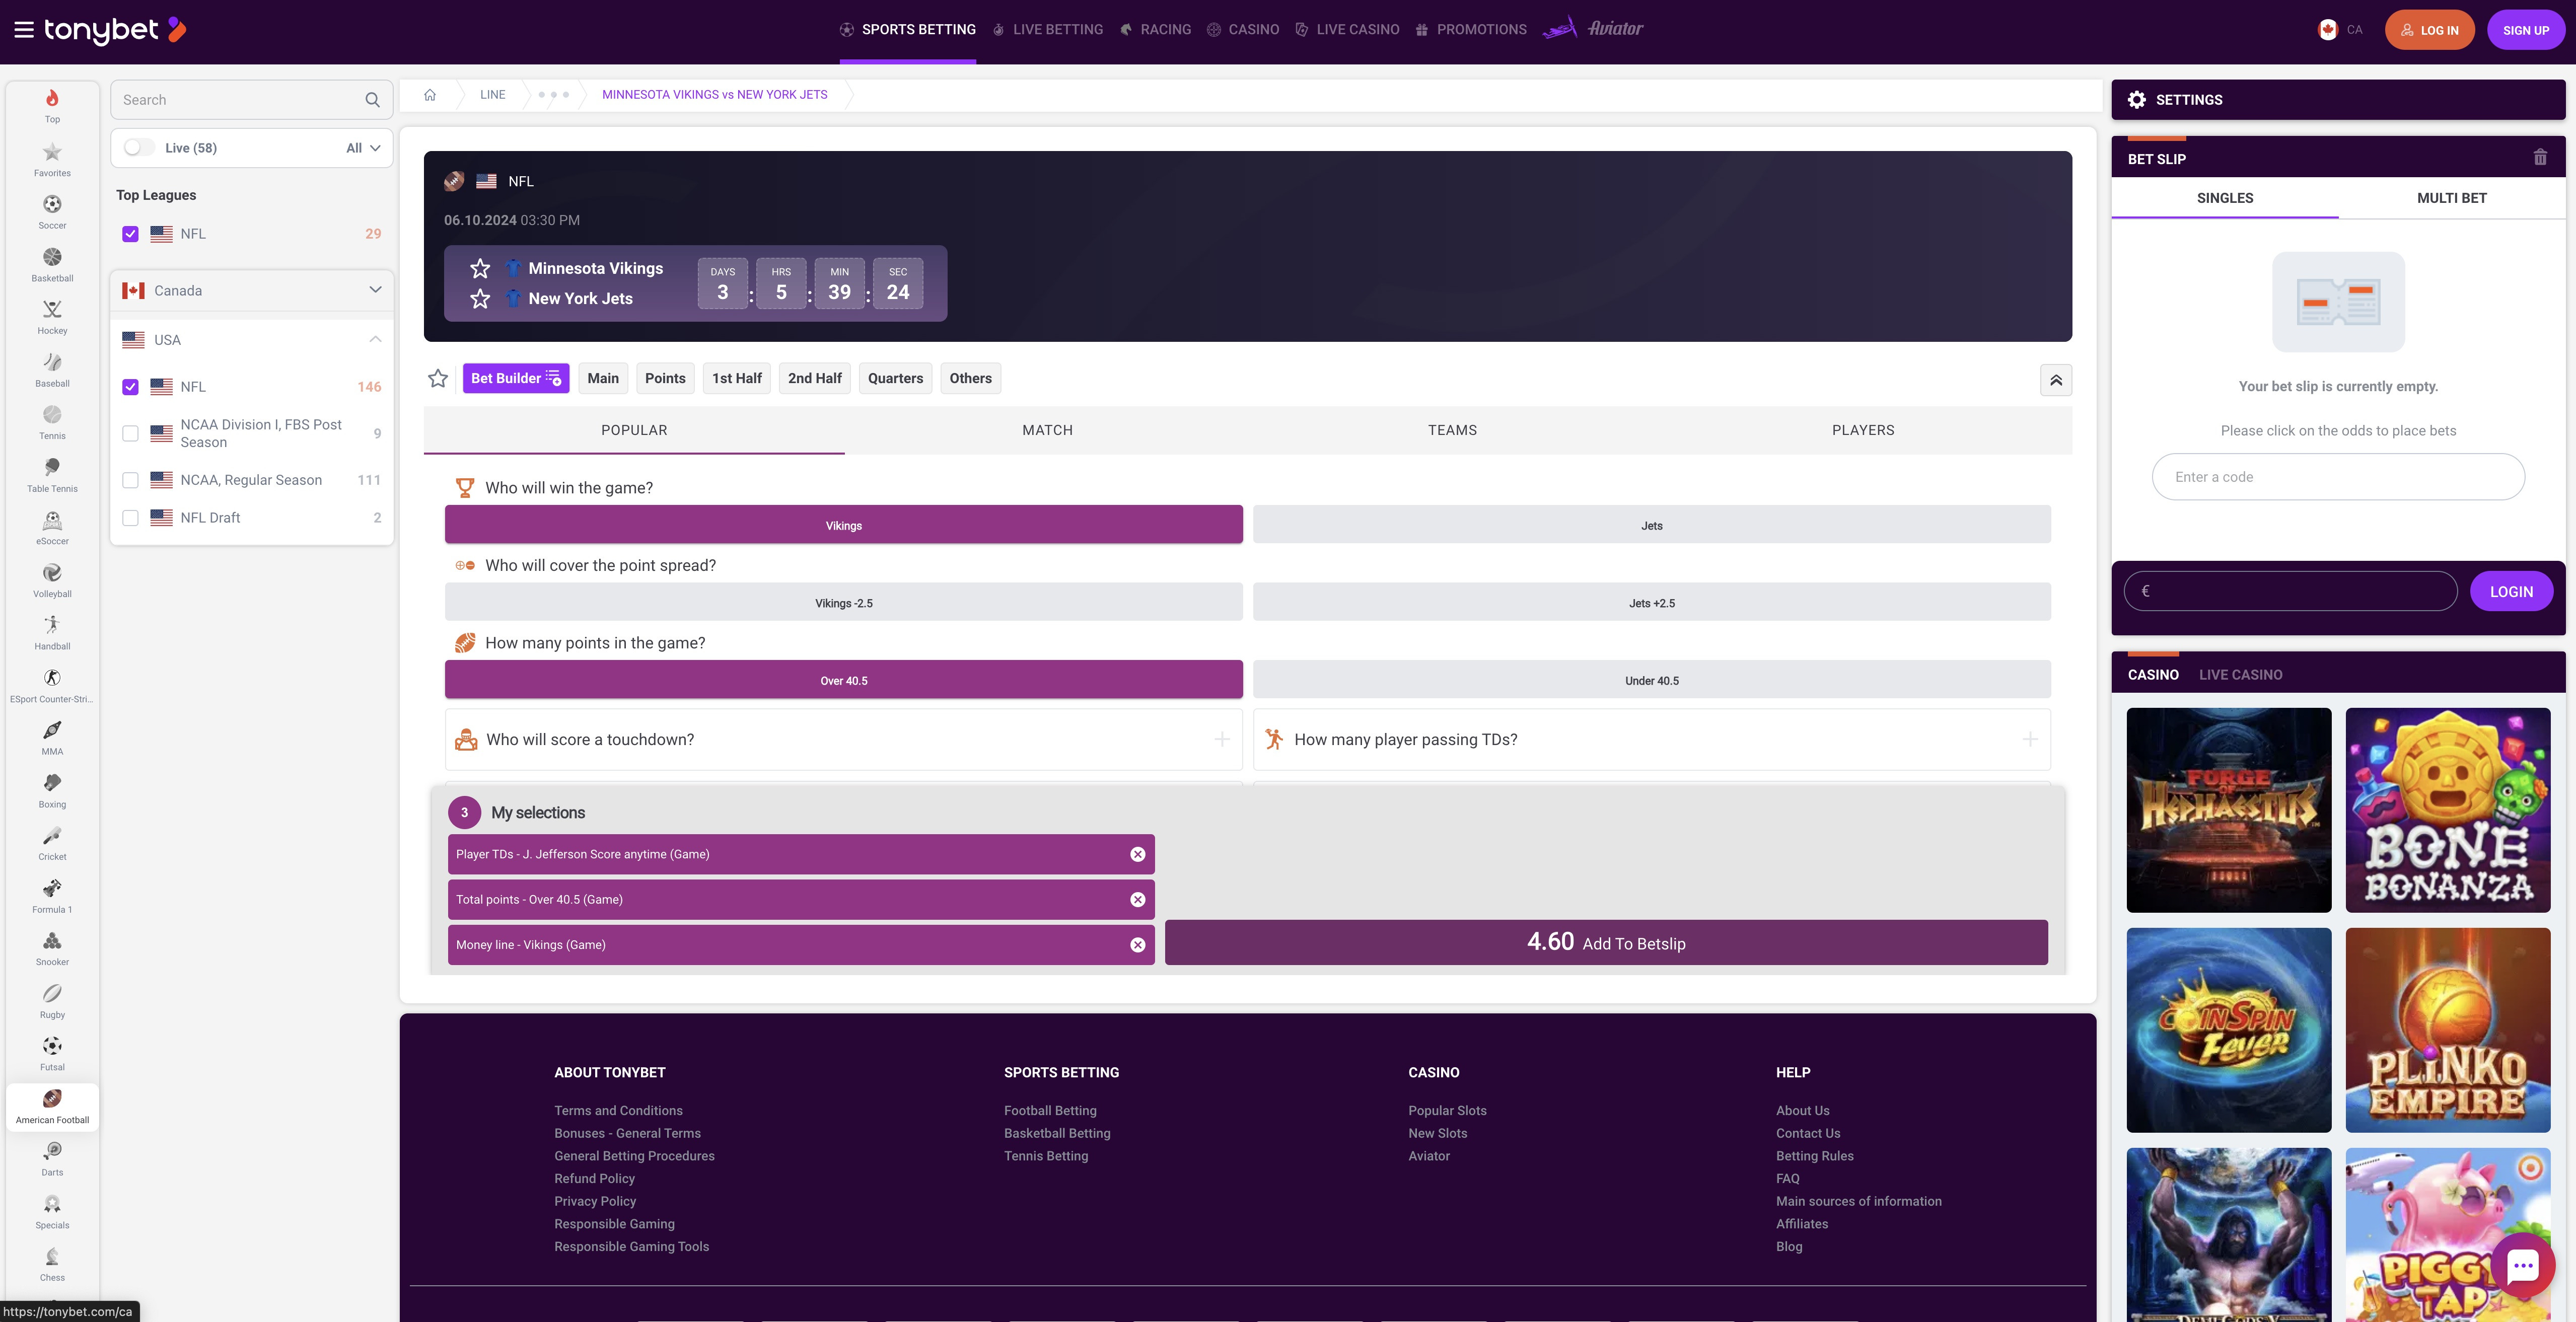This screenshot has width=2576, height=1322.
Task: Click Add To Betslip 4.60 button
Action: coord(1606,942)
